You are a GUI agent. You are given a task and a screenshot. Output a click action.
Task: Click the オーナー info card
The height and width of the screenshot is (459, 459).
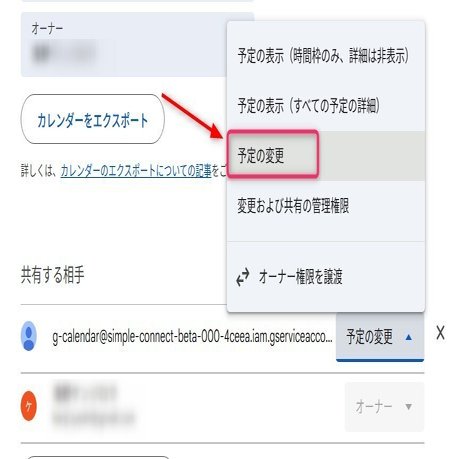coord(123,45)
